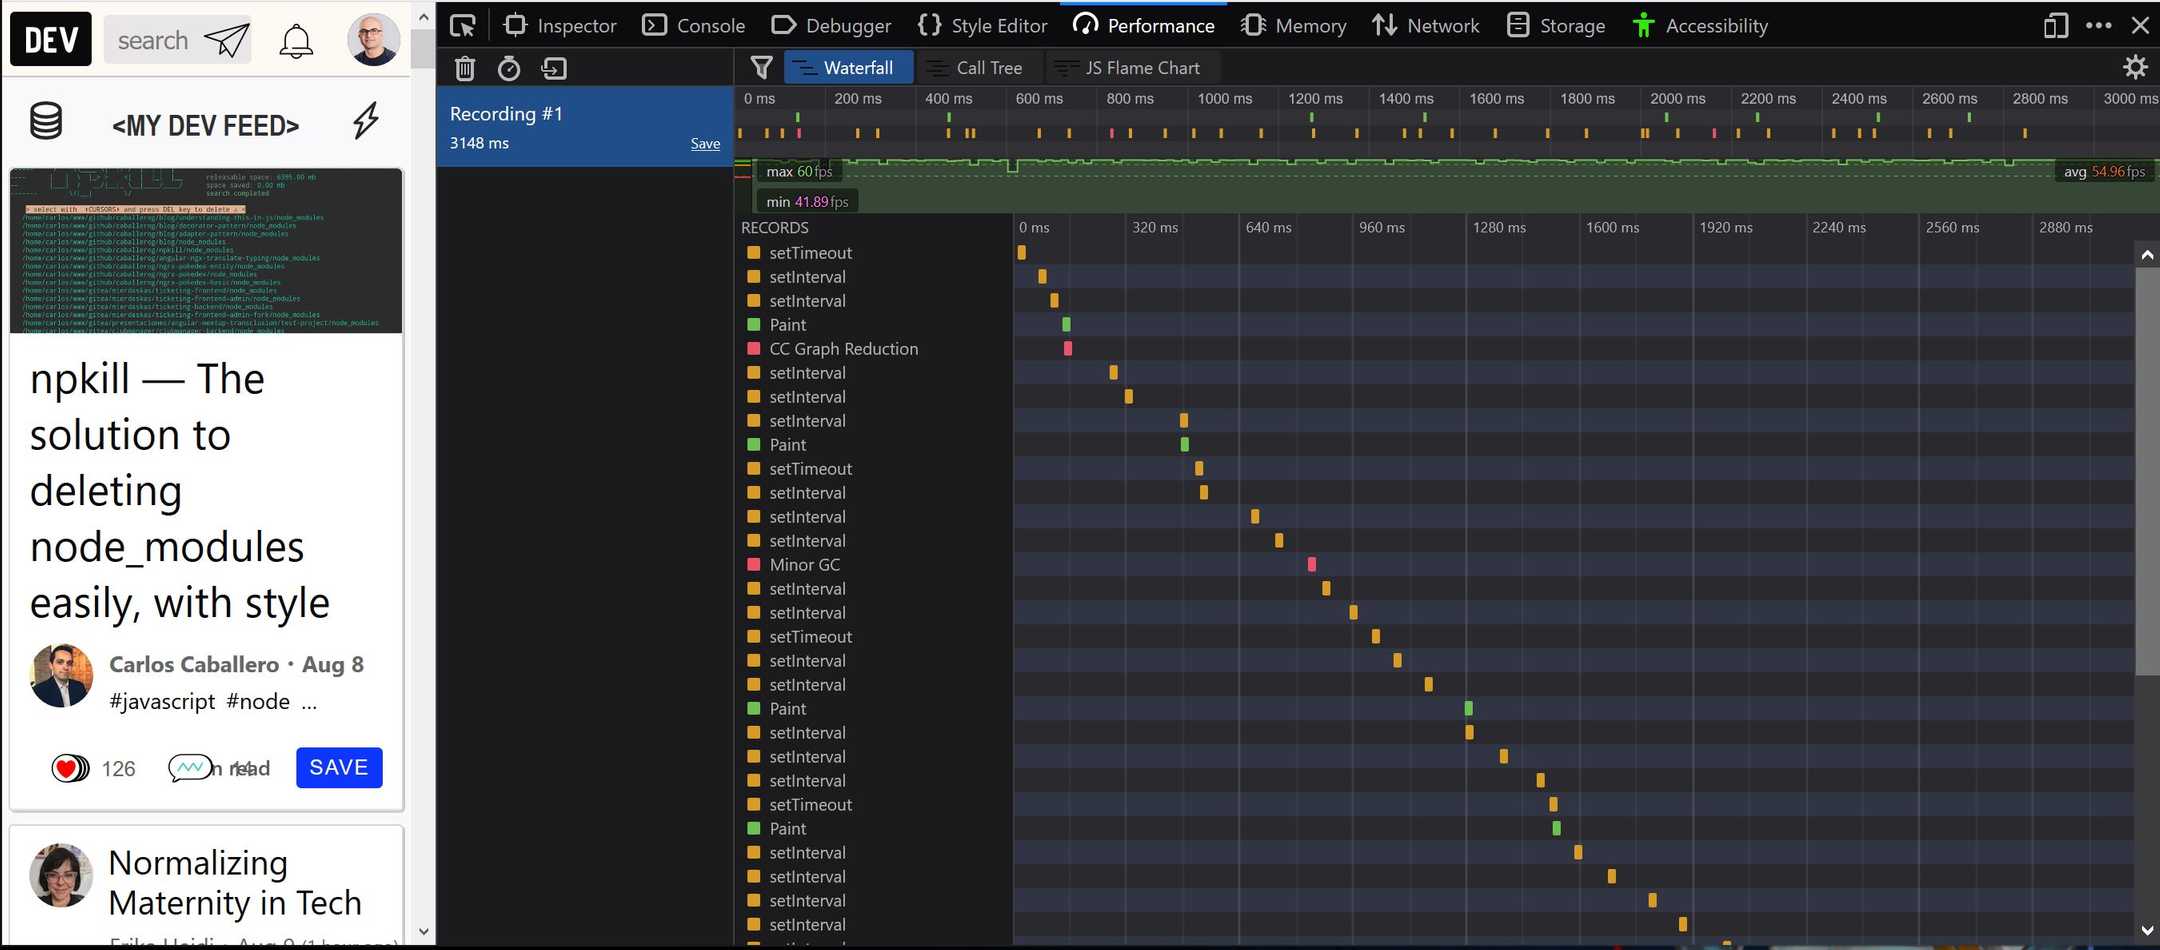Click the lightning bolt icon beside MY DEV FEED
Viewport: 2160px width, 950px height.
pyautogui.click(x=366, y=120)
